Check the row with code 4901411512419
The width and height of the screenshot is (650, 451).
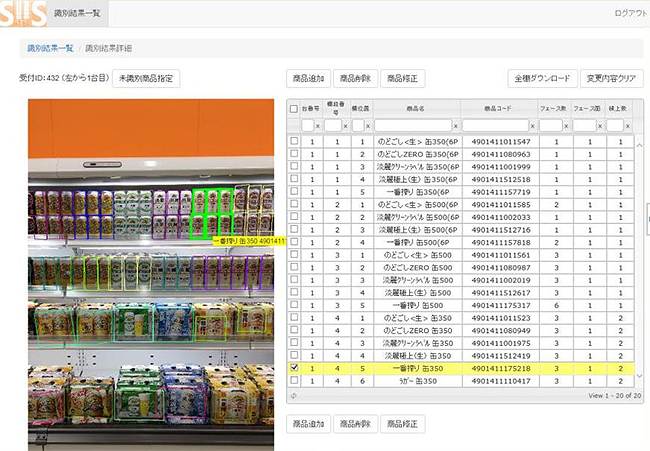(294, 355)
